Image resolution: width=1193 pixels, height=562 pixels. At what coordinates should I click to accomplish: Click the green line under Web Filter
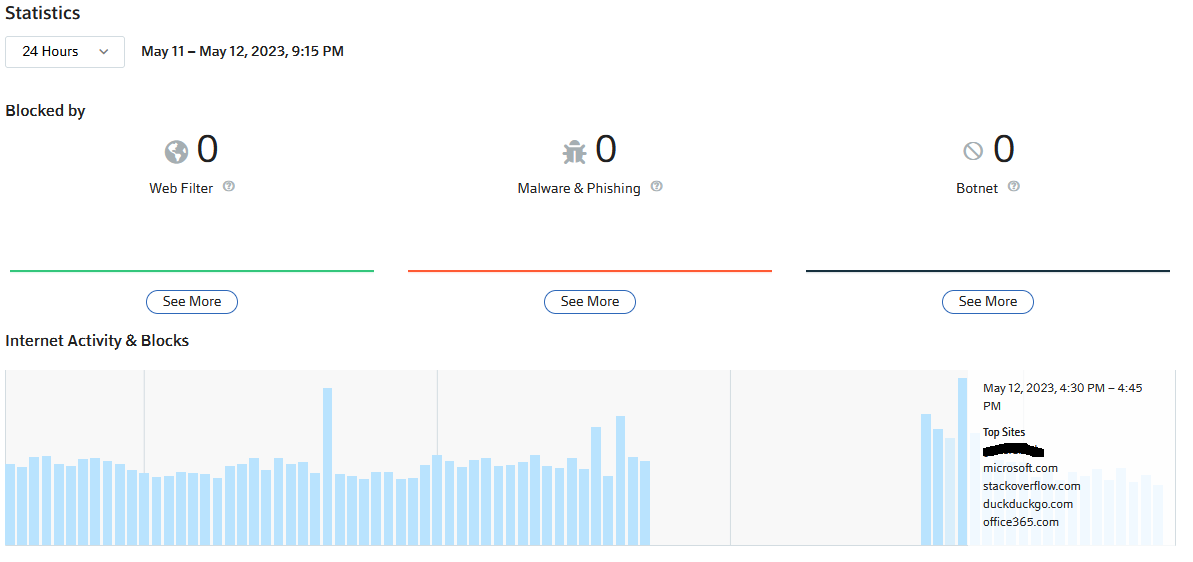pos(192,270)
